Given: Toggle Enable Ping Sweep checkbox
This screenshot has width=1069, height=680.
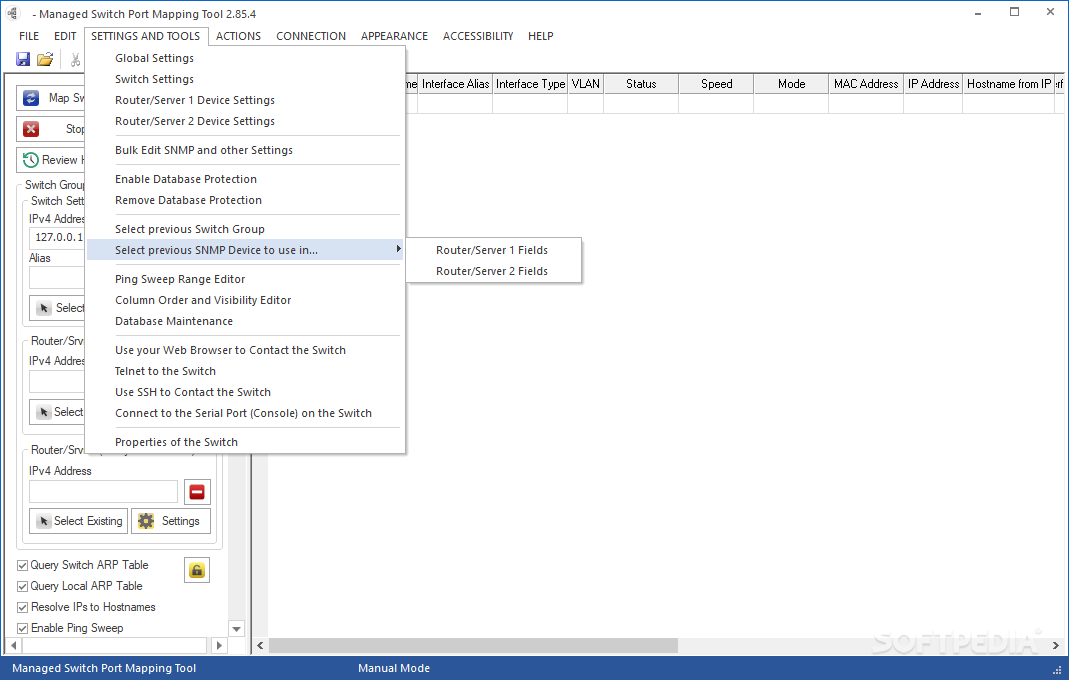Looking at the screenshot, I should tap(22, 629).
